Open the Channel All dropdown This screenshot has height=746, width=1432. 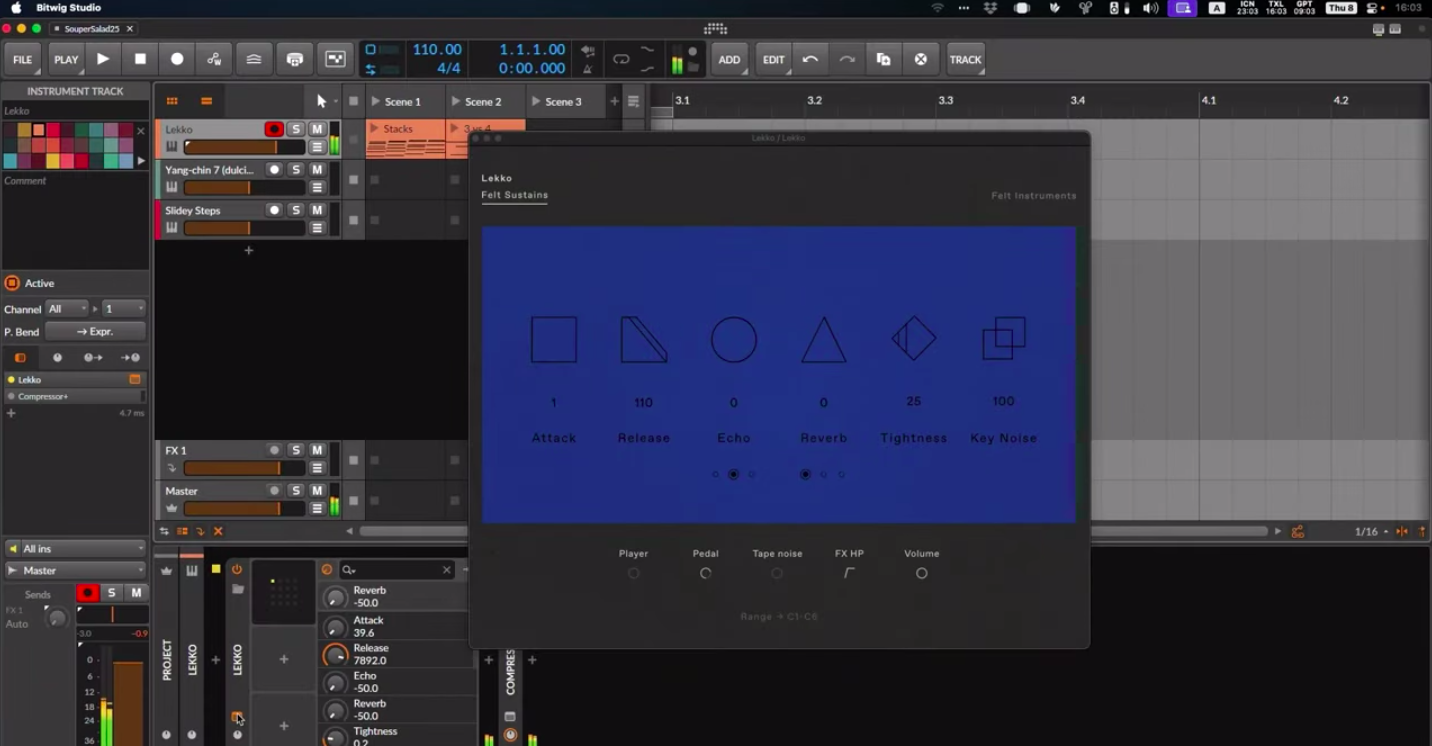[68, 309]
